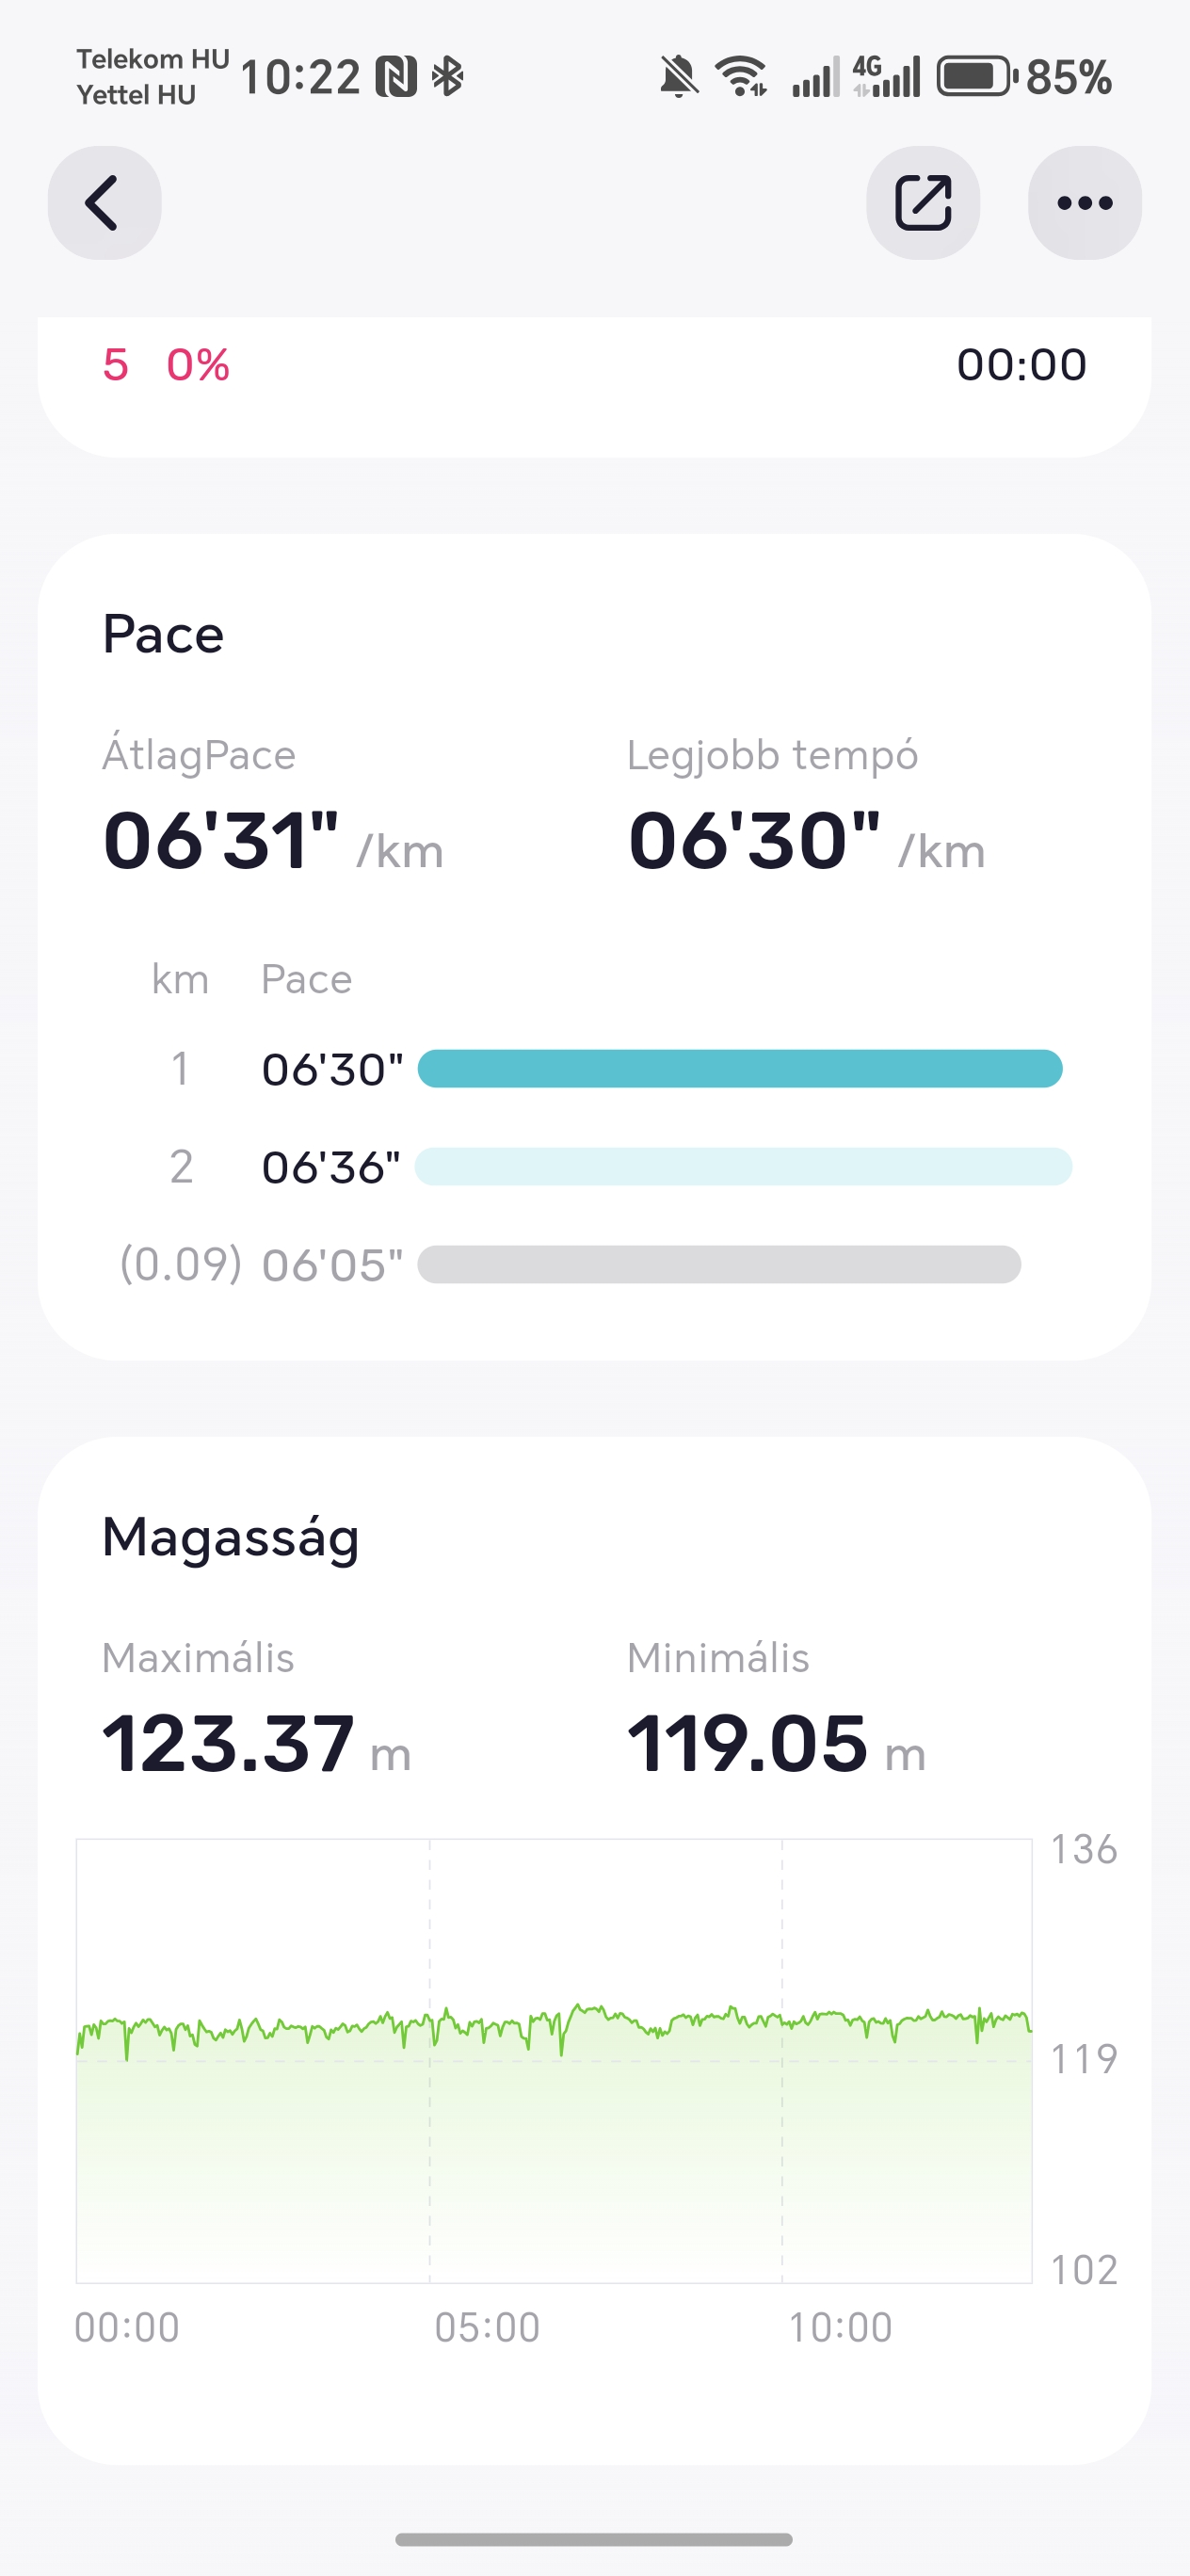This screenshot has width=1190, height=2576.
Task: Tap the NFC icon in status bar
Action: 396,77
